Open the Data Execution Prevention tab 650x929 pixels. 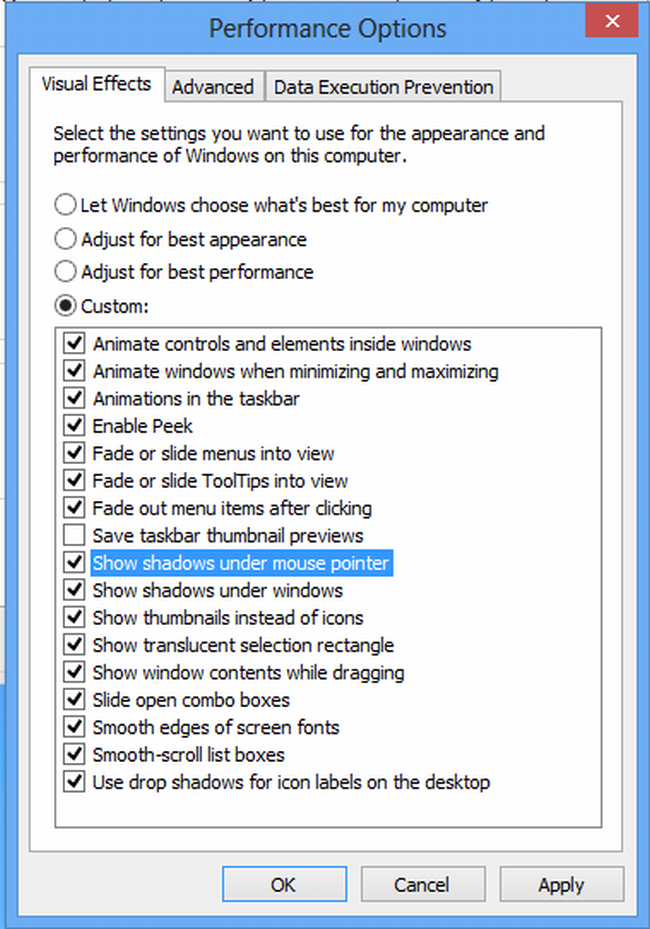(x=383, y=87)
